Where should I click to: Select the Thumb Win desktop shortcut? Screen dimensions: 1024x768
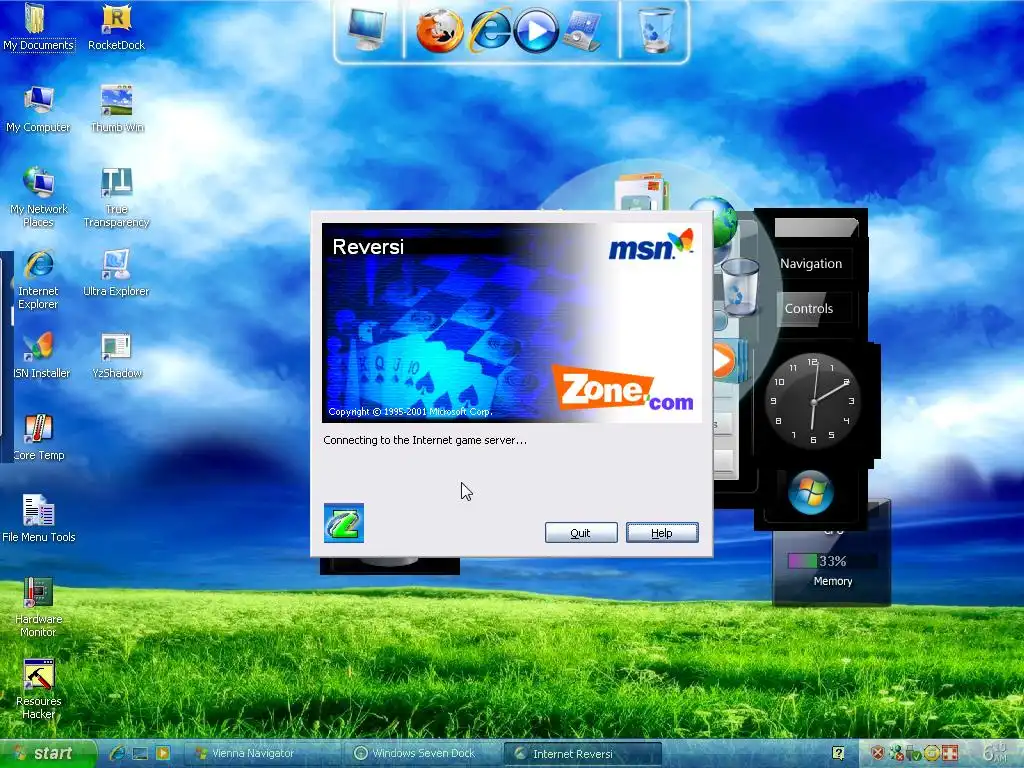117,108
